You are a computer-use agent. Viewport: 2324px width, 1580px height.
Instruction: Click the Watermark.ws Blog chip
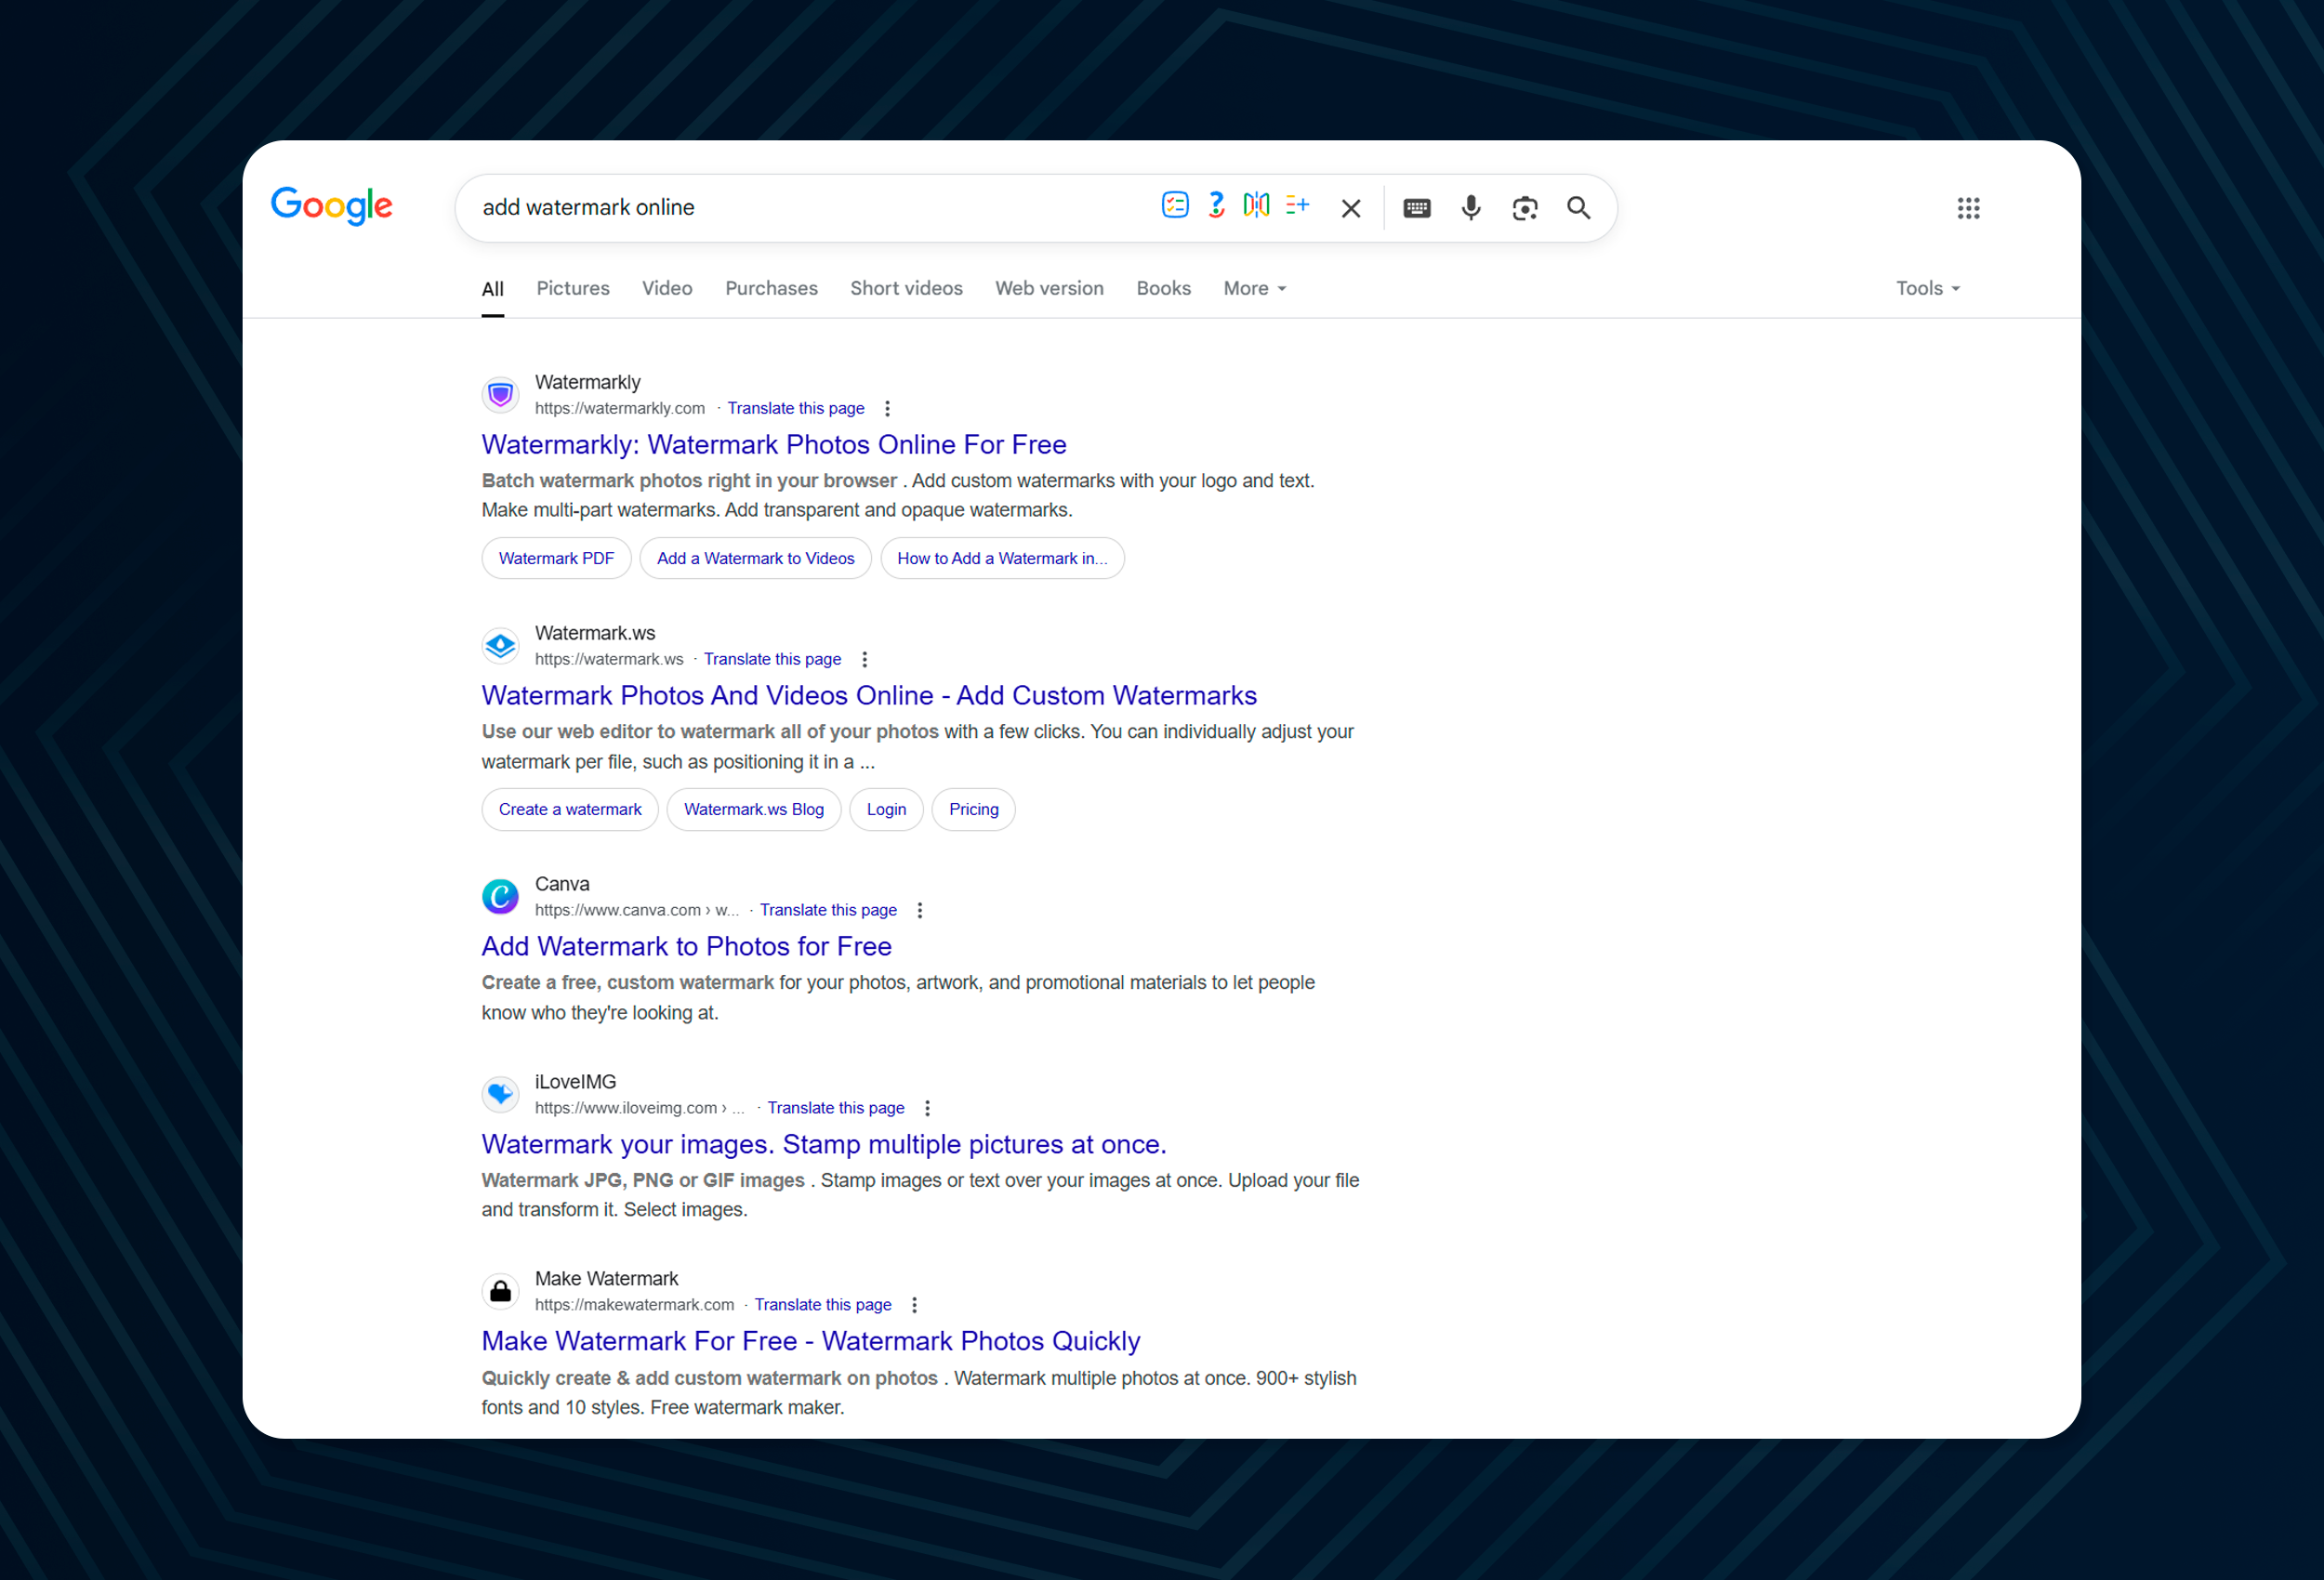[754, 809]
